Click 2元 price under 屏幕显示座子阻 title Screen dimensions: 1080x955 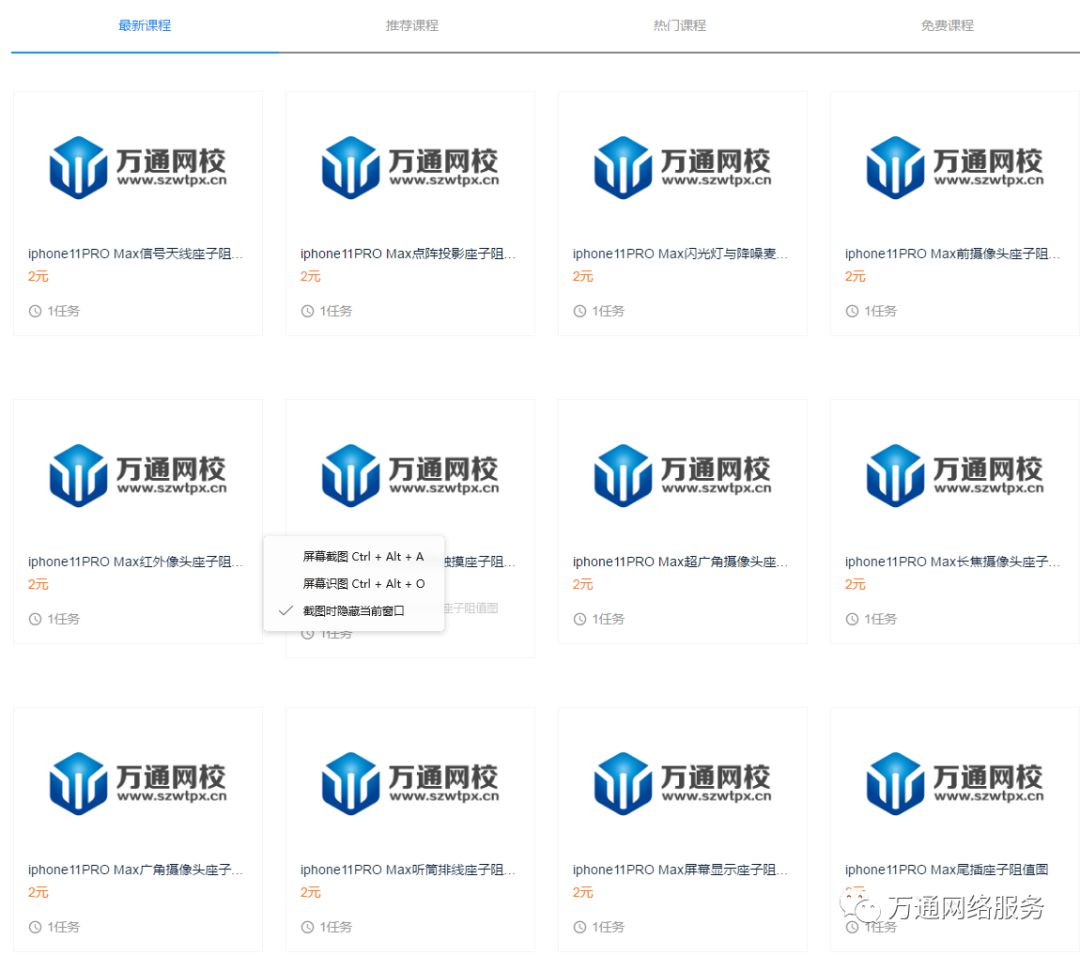point(583,892)
